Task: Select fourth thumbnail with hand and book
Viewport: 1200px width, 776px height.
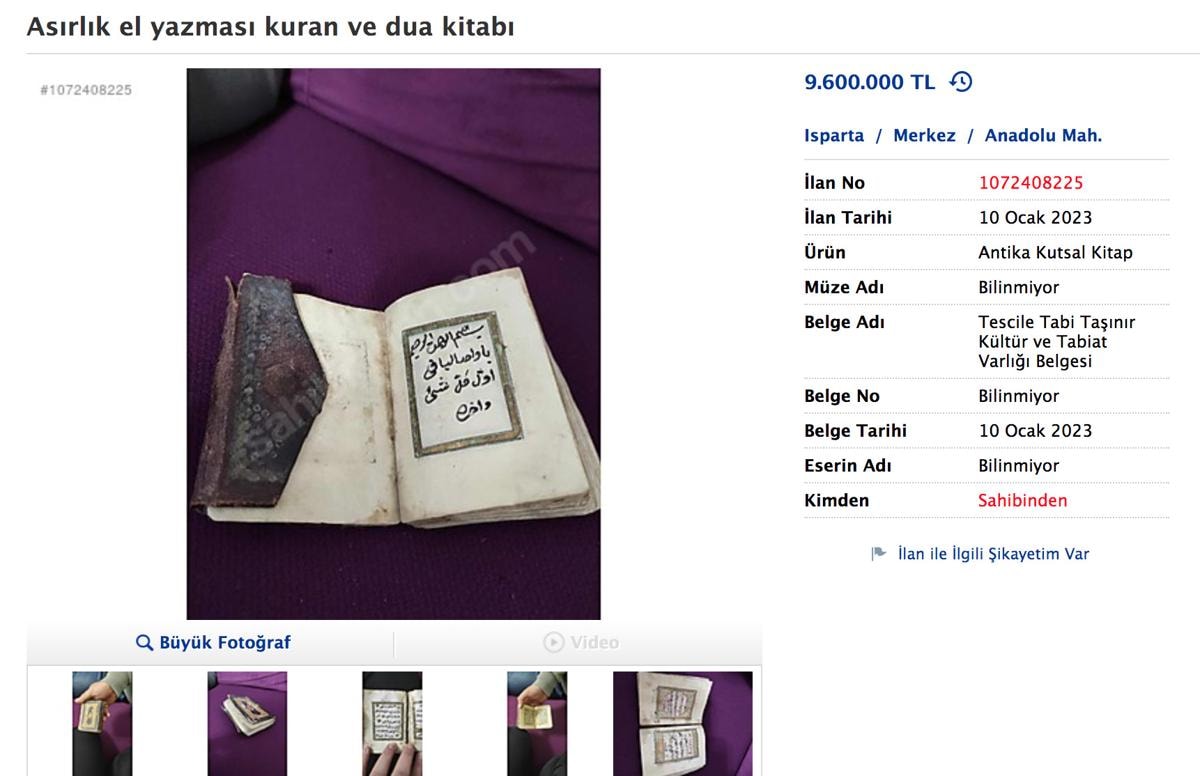Action: tap(537, 724)
